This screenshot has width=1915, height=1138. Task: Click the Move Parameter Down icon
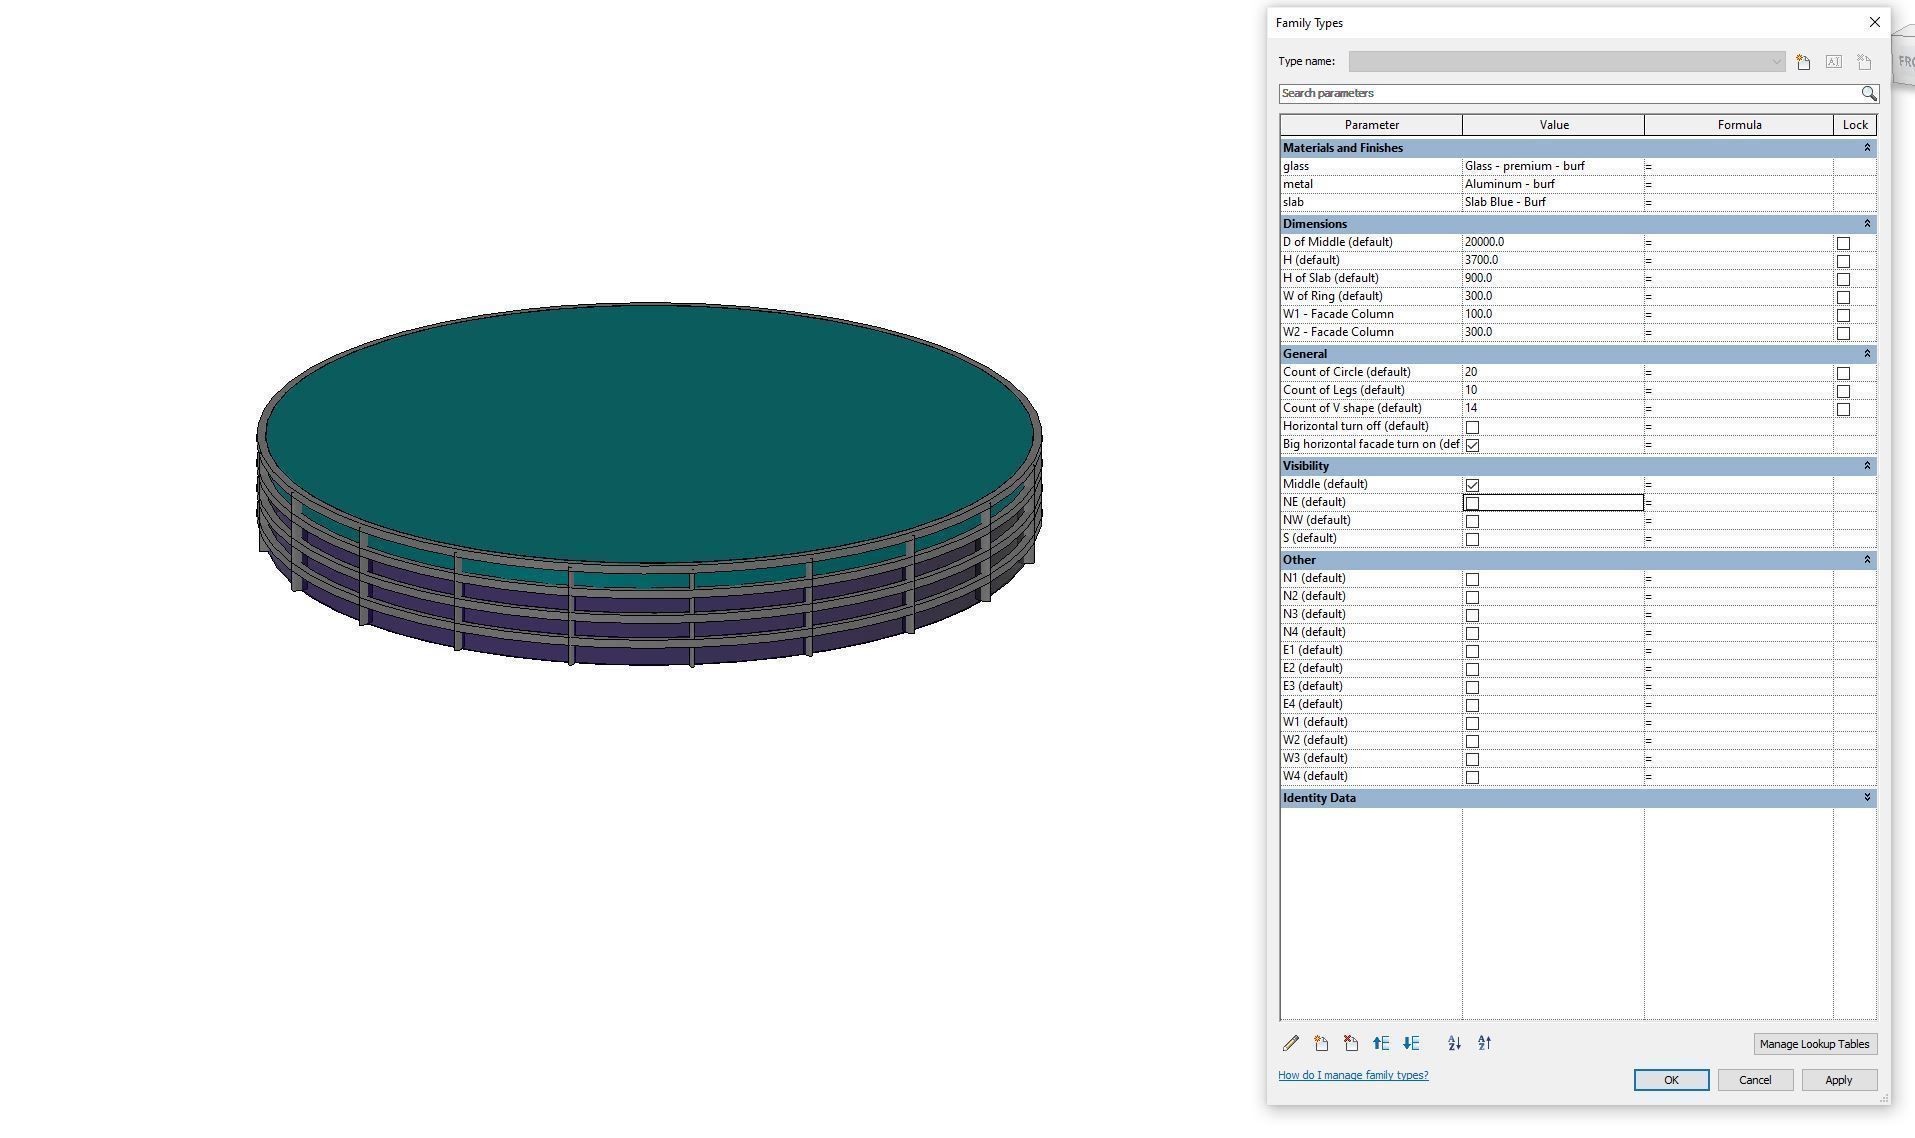(x=1411, y=1044)
